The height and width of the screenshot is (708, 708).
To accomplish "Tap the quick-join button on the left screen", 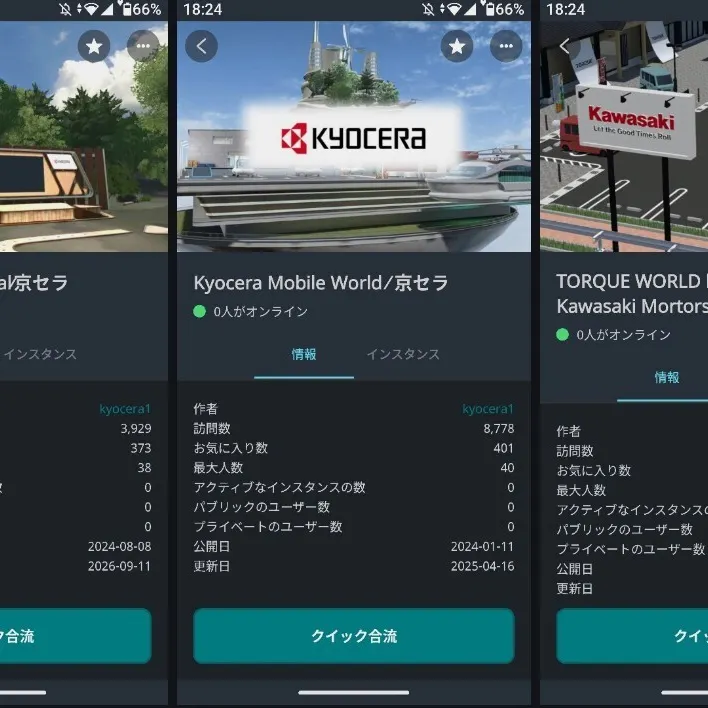I will click(x=76, y=636).
